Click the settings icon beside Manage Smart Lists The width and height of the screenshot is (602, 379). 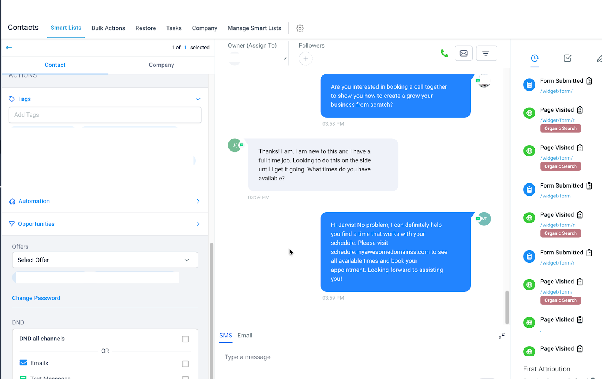point(300,28)
